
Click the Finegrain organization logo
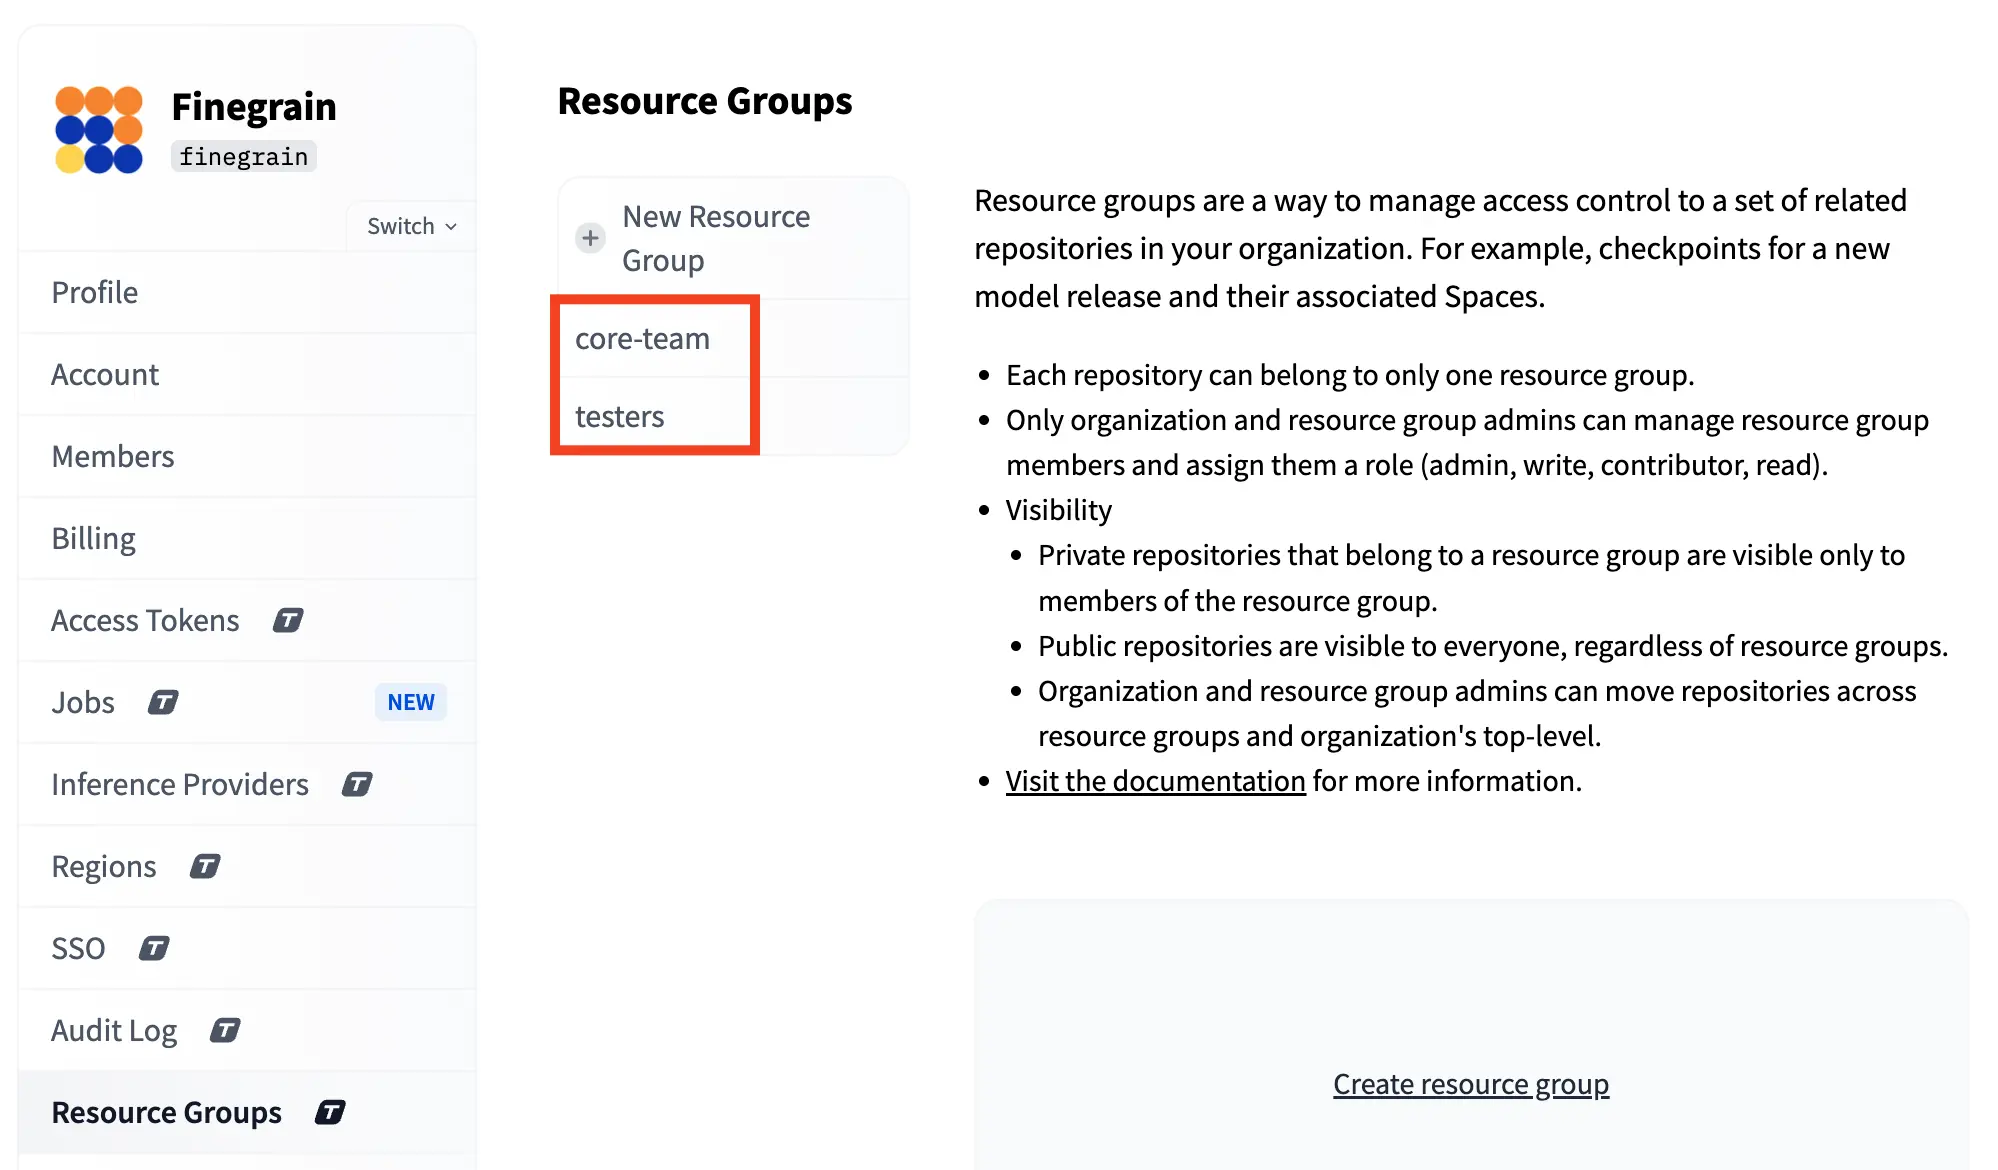[98, 129]
